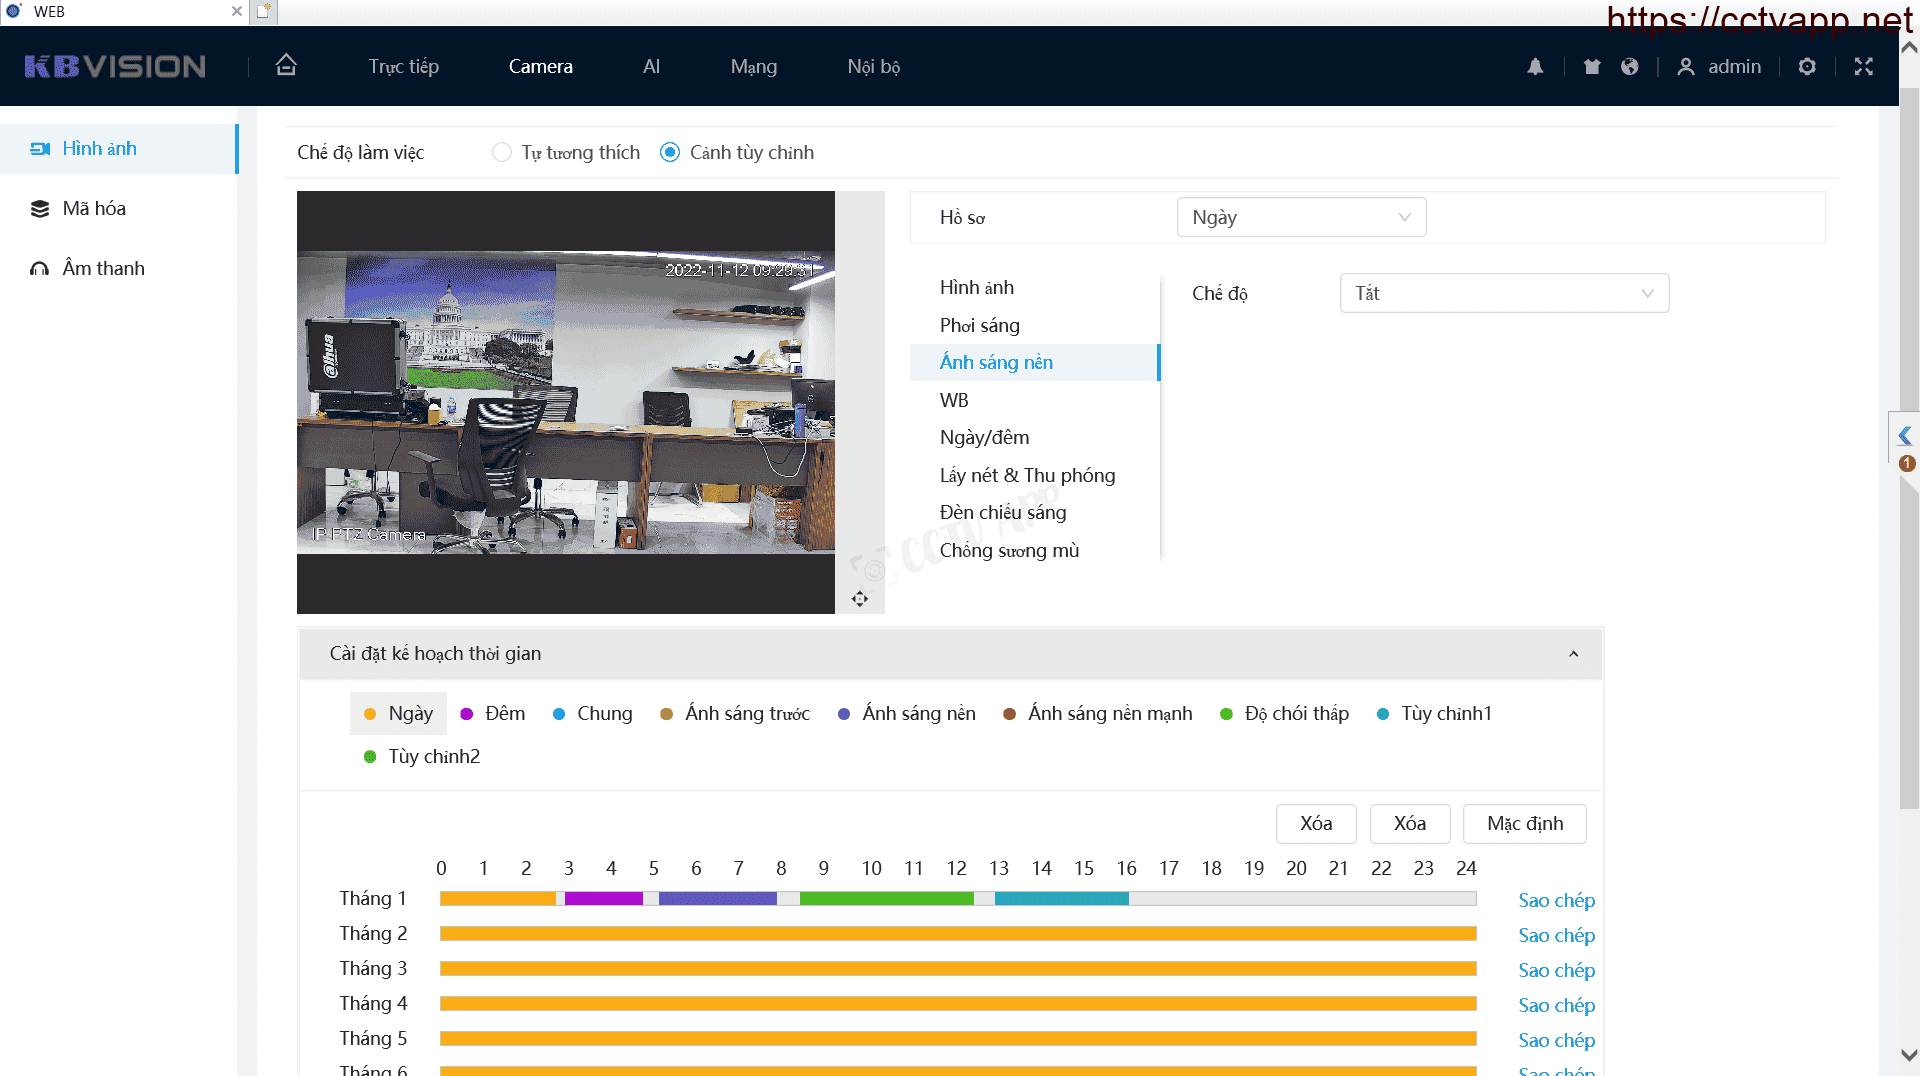This screenshot has height=1076, width=1920.
Task: Switch to Mã hóa in sidebar
Action: point(94,208)
